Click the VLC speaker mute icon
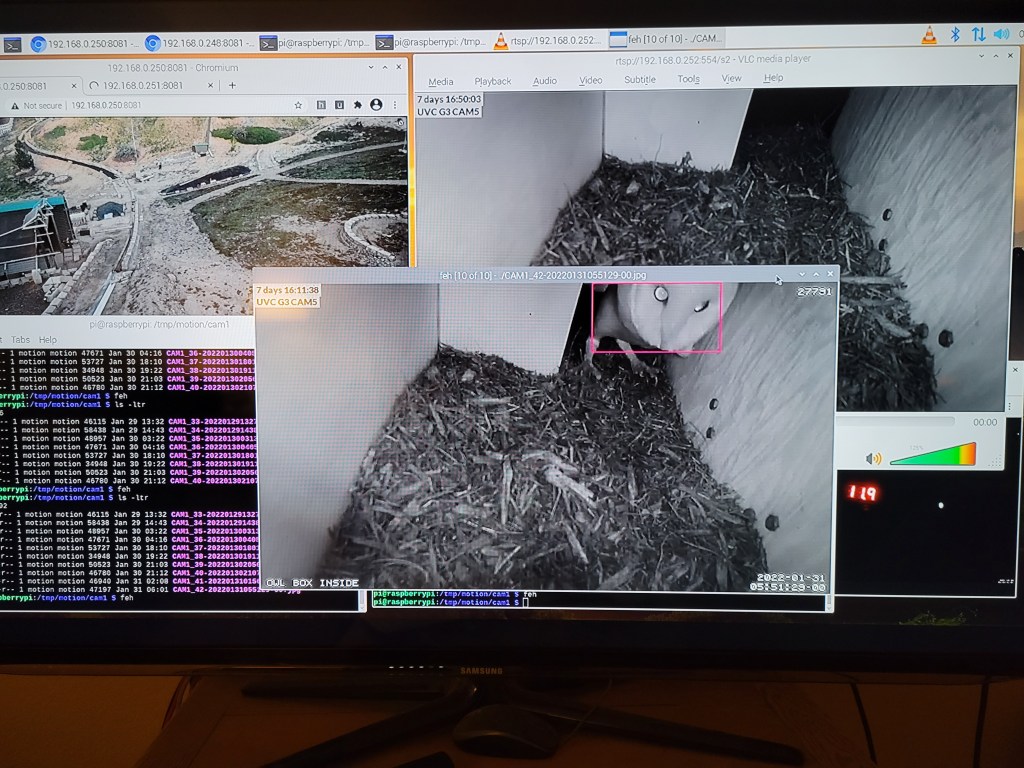Screen dimensions: 1024x768 [x=874, y=458]
